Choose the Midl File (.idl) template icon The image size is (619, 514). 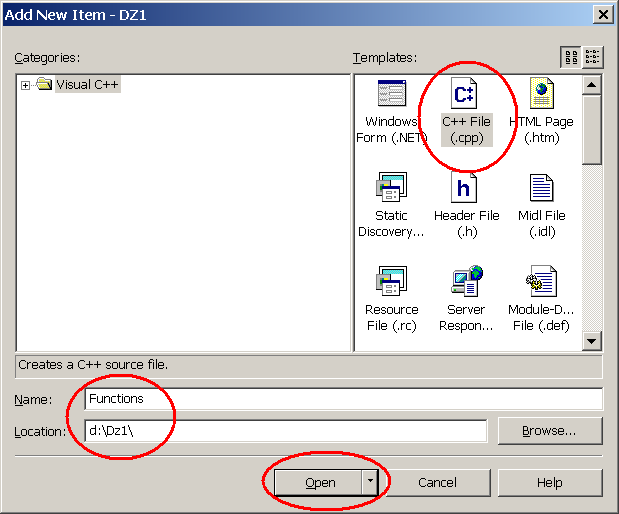541,188
